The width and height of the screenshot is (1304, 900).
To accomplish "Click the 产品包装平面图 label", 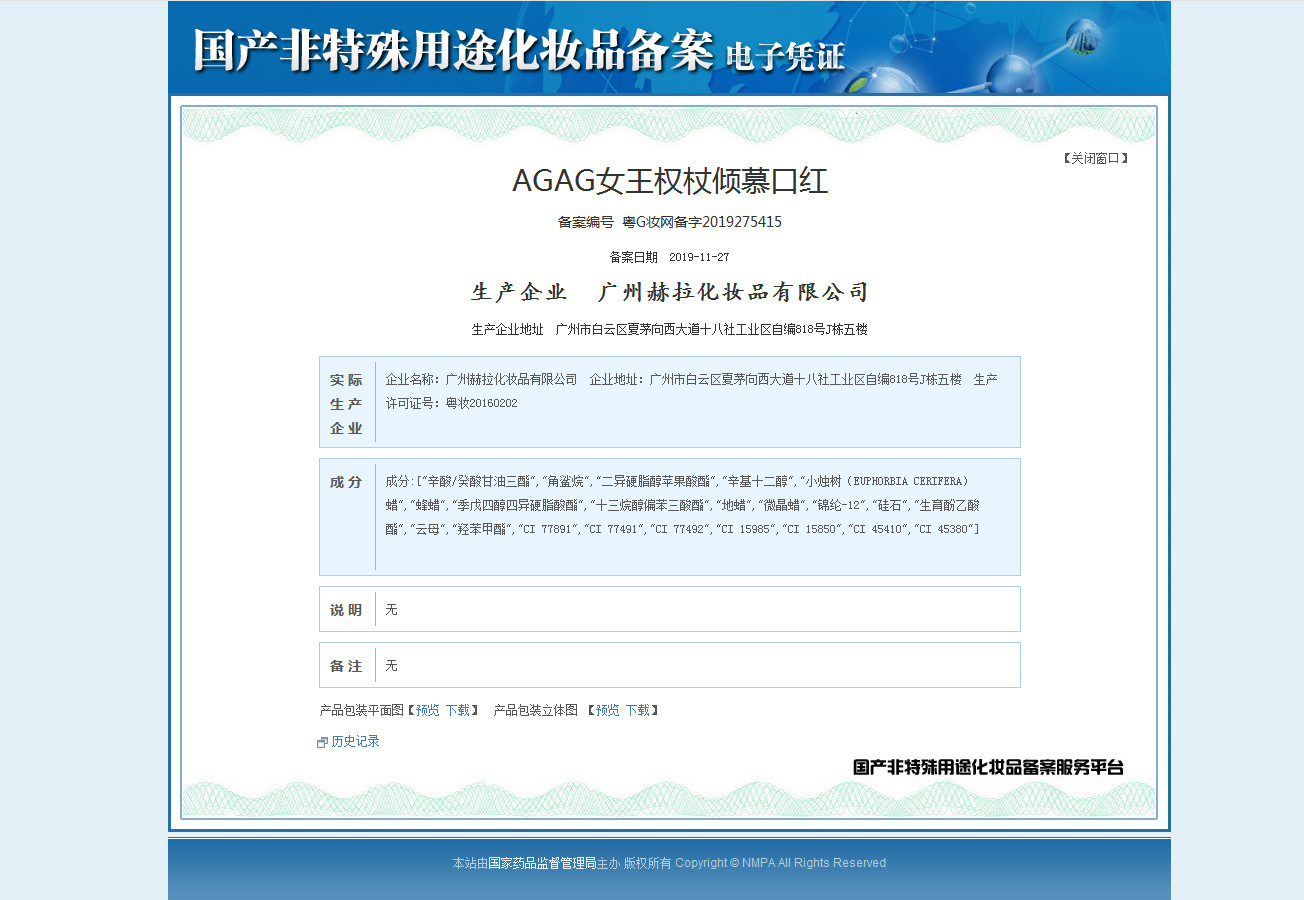I will [362, 710].
